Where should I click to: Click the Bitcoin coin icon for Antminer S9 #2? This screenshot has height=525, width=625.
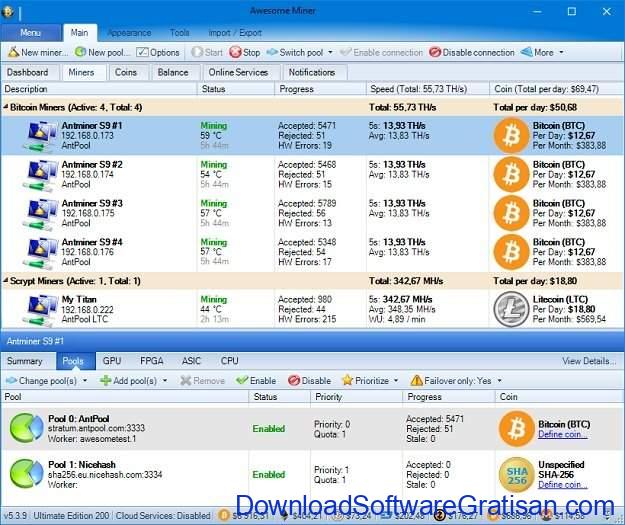(x=511, y=175)
